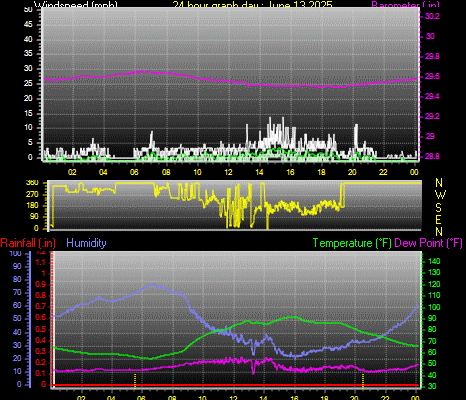The image size is (466, 400).
Task: Select 90 on the blue humidity axis
Action: pyautogui.click(x=17, y=266)
